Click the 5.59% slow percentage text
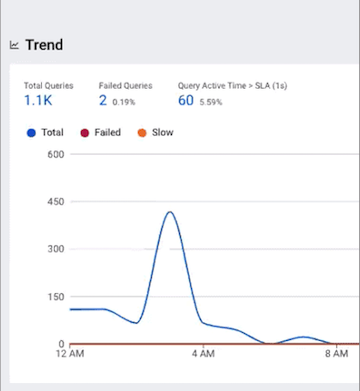This screenshot has width=360, height=391. tap(211, 102)
